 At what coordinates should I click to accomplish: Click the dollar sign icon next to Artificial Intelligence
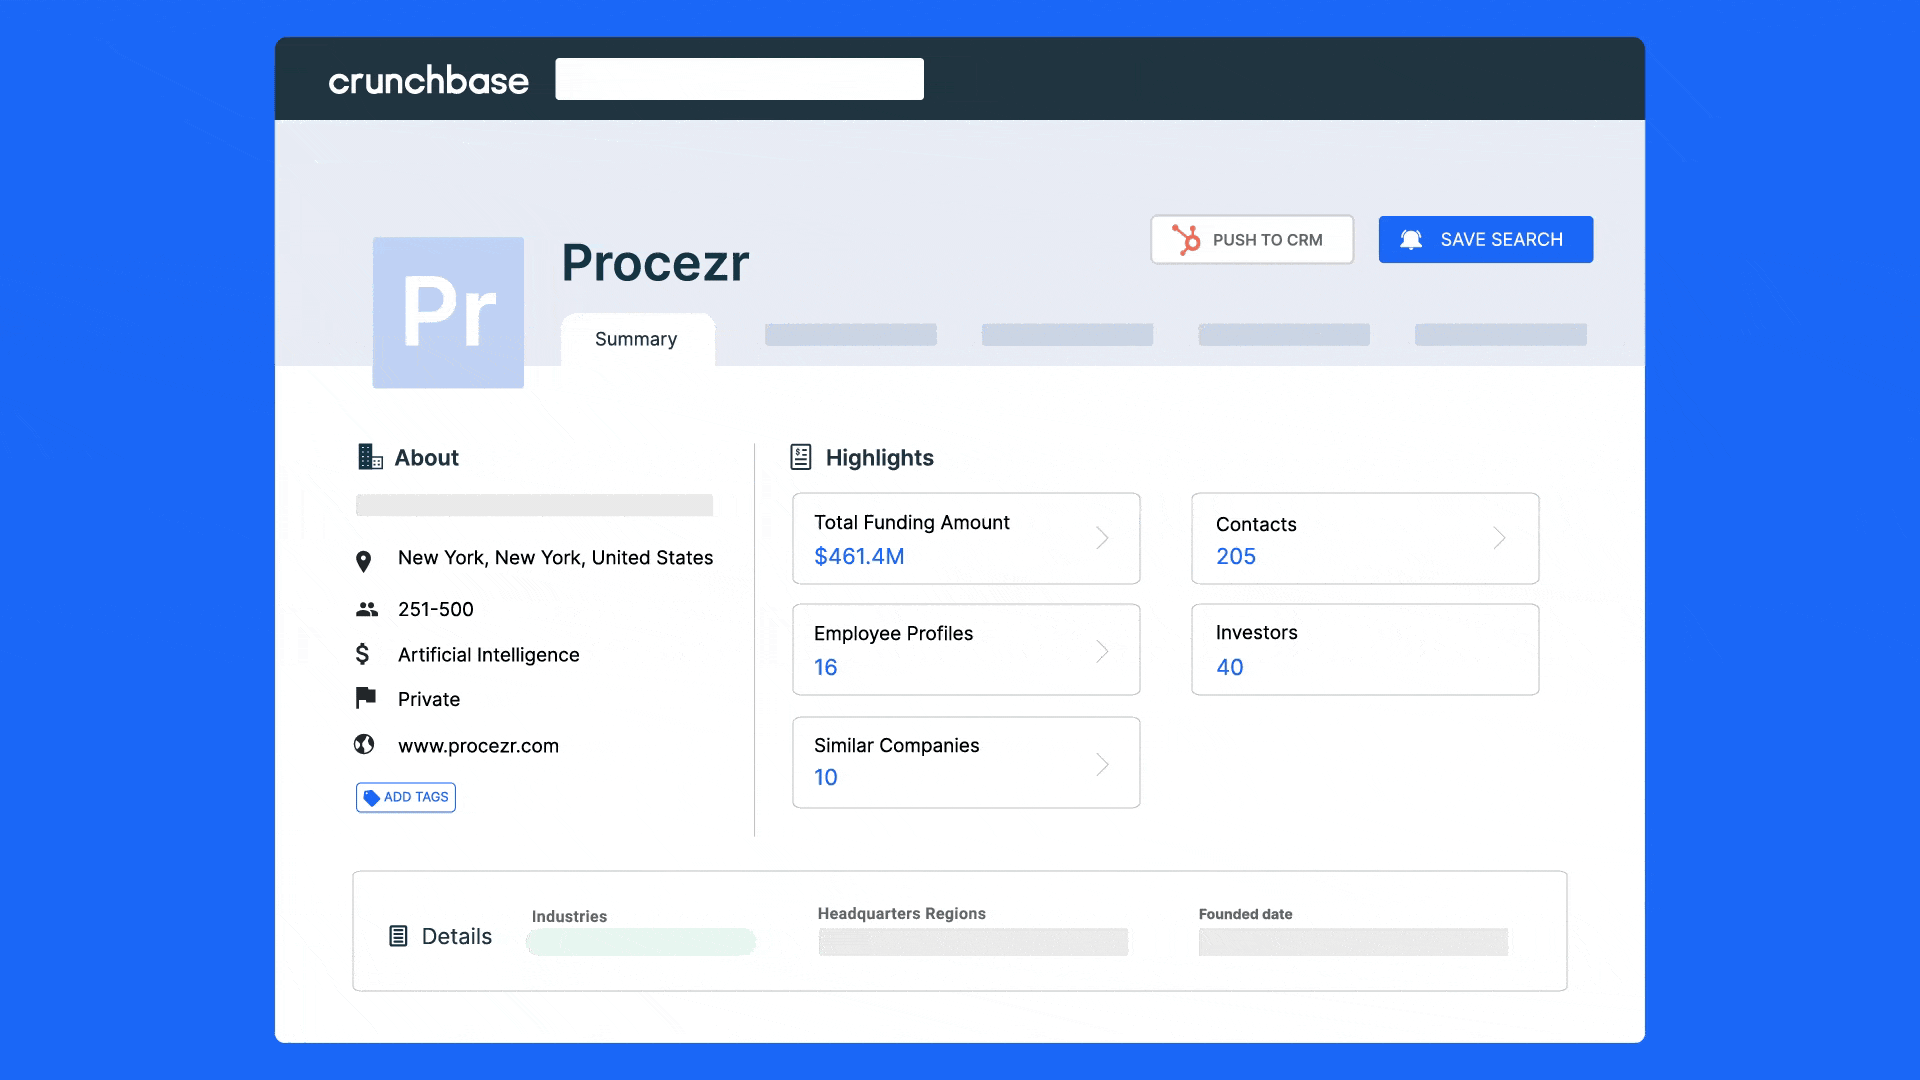pos(364,654)
